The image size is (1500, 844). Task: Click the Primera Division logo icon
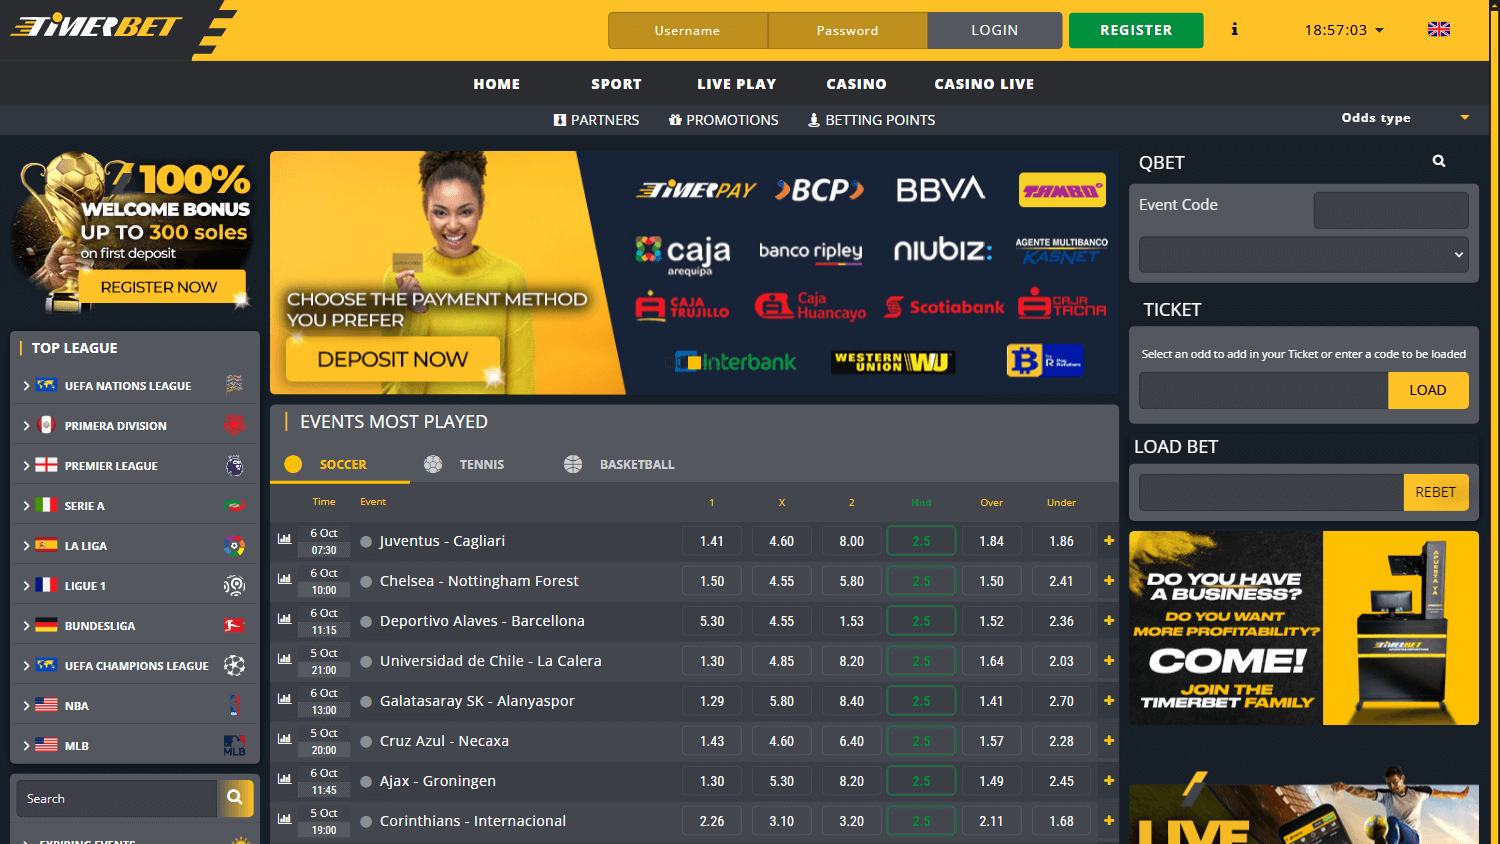tap(234, 425)
